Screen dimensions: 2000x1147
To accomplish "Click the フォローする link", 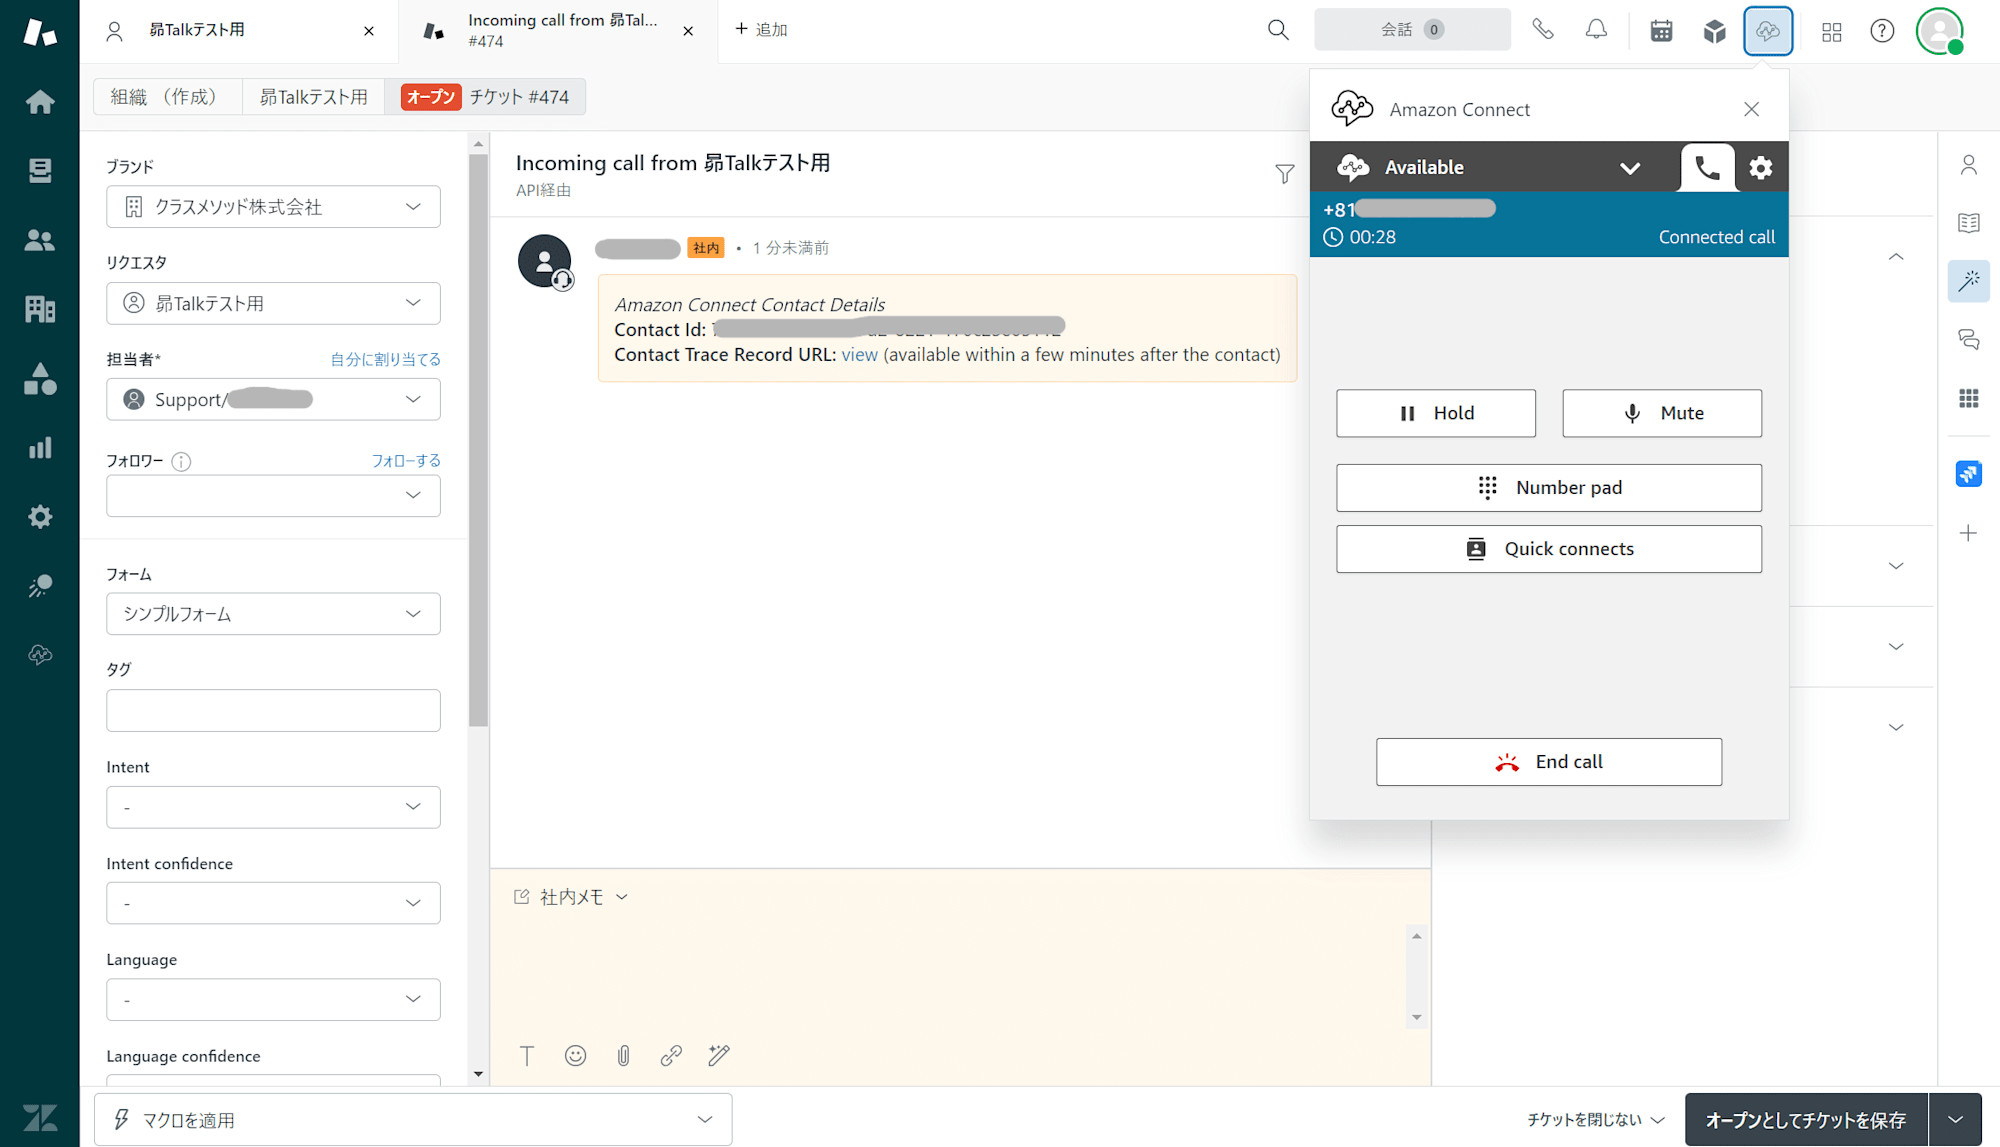I will (x=406, y=461).
